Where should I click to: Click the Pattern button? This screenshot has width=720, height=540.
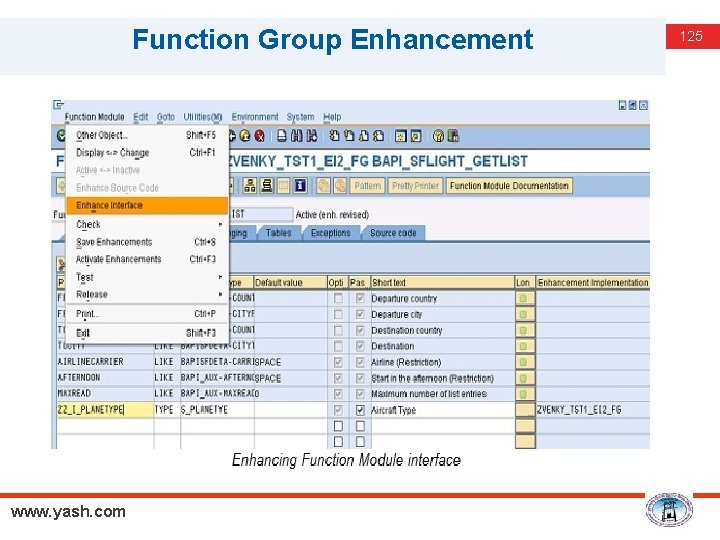pyautogui.click(x=367, y=186)
